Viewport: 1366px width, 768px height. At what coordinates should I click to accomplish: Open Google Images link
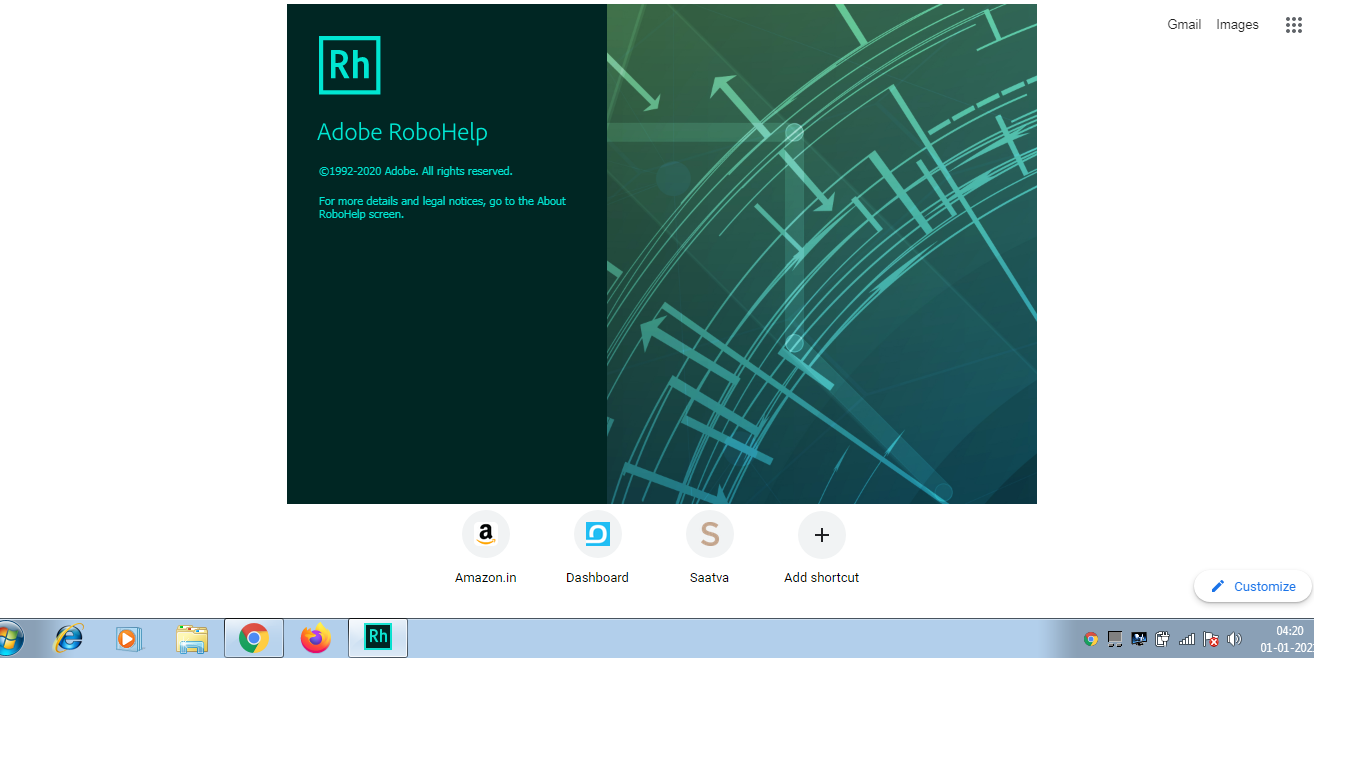click(1237, 24)
